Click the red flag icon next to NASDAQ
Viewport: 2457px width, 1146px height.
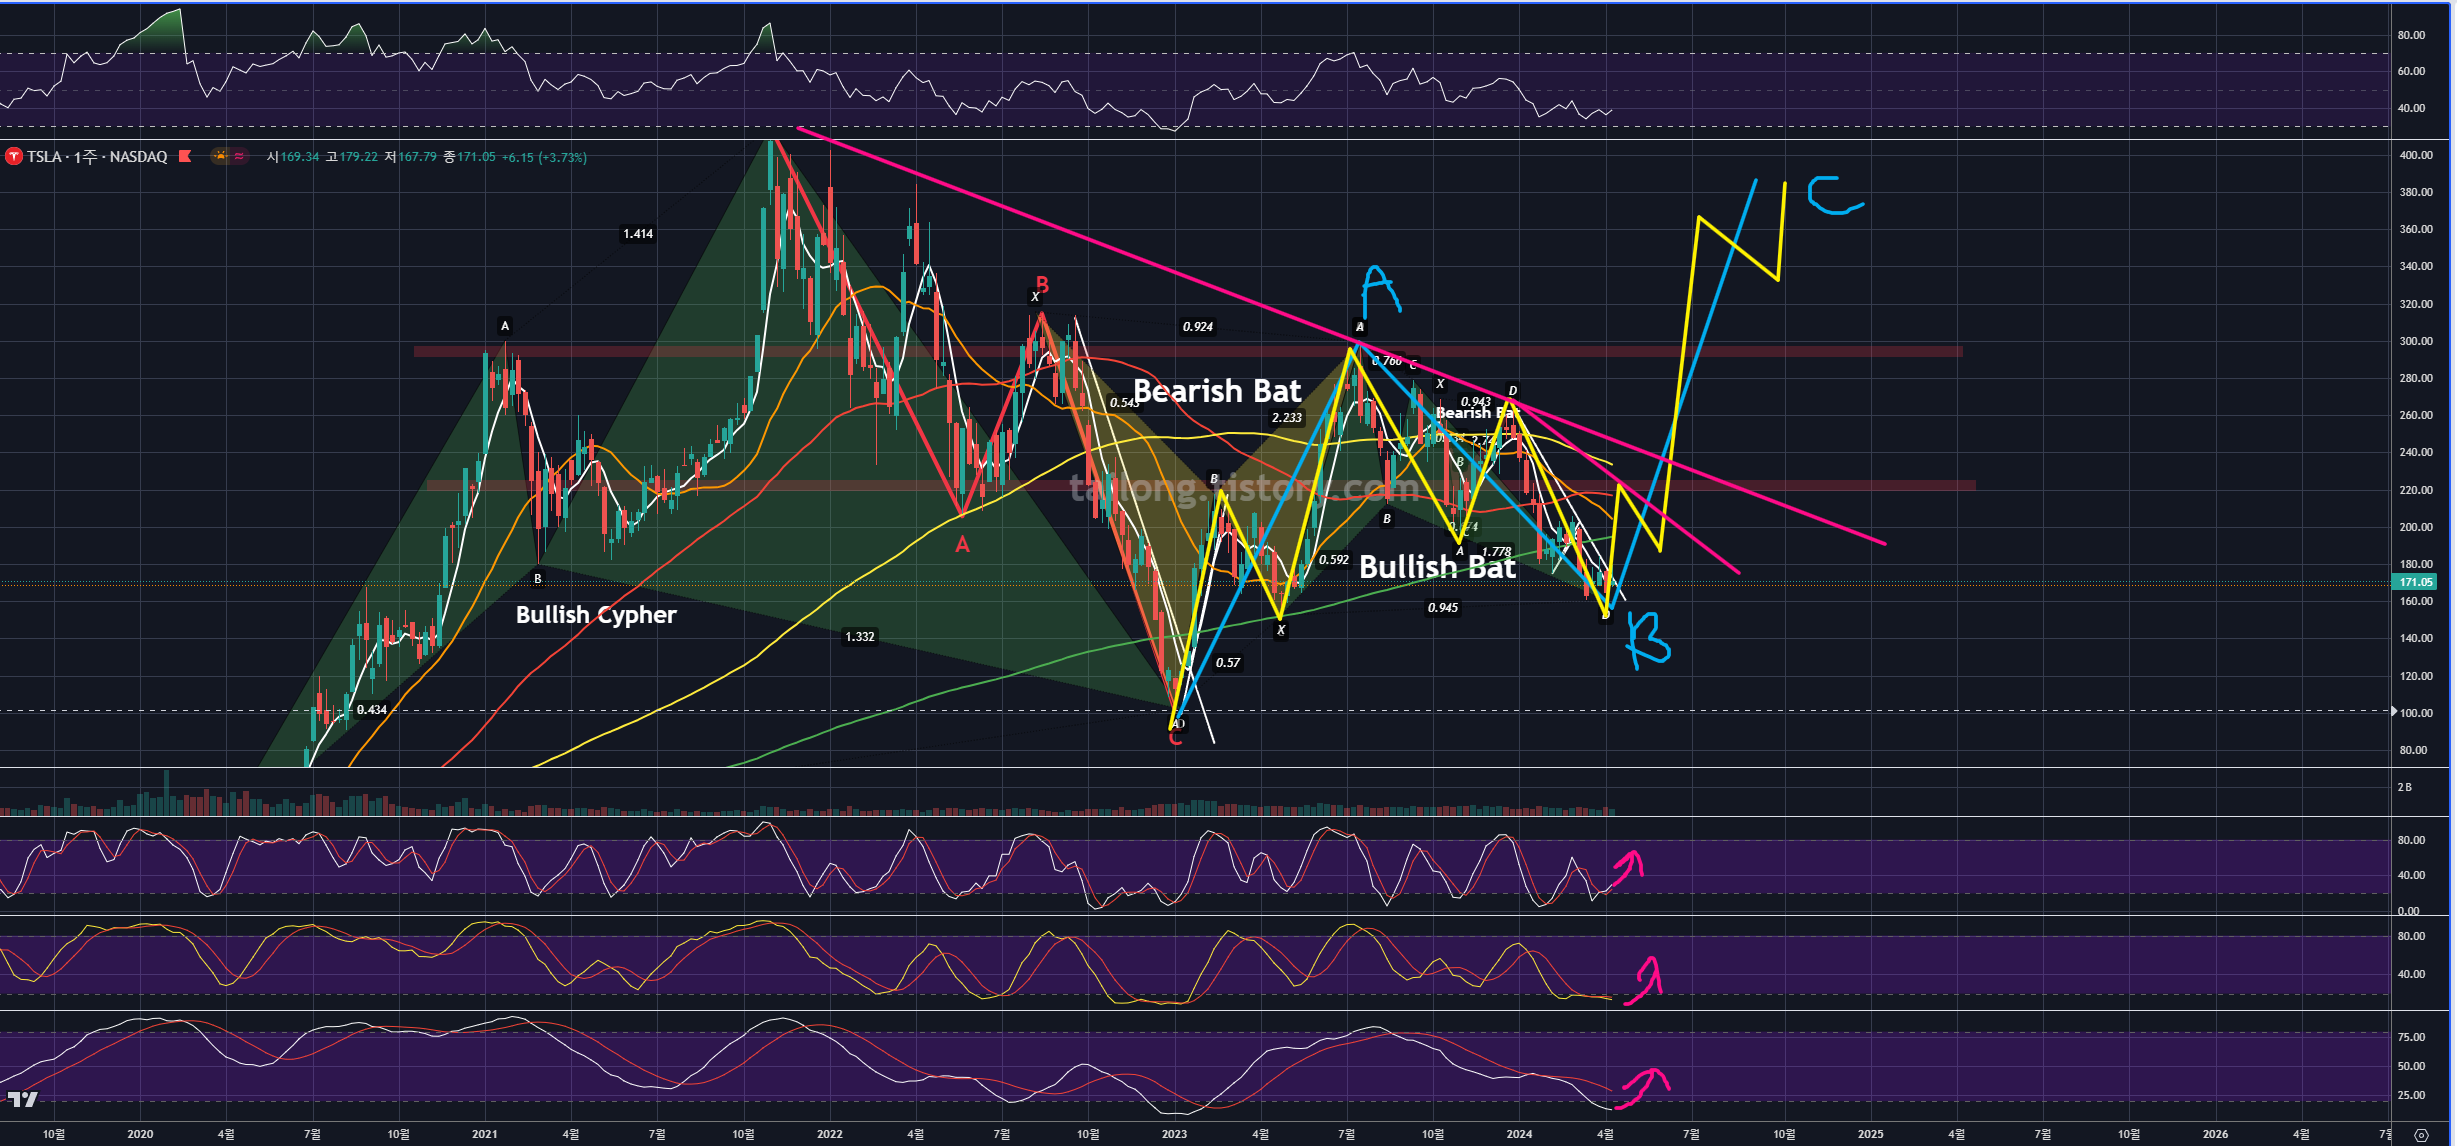pos(185,156)
